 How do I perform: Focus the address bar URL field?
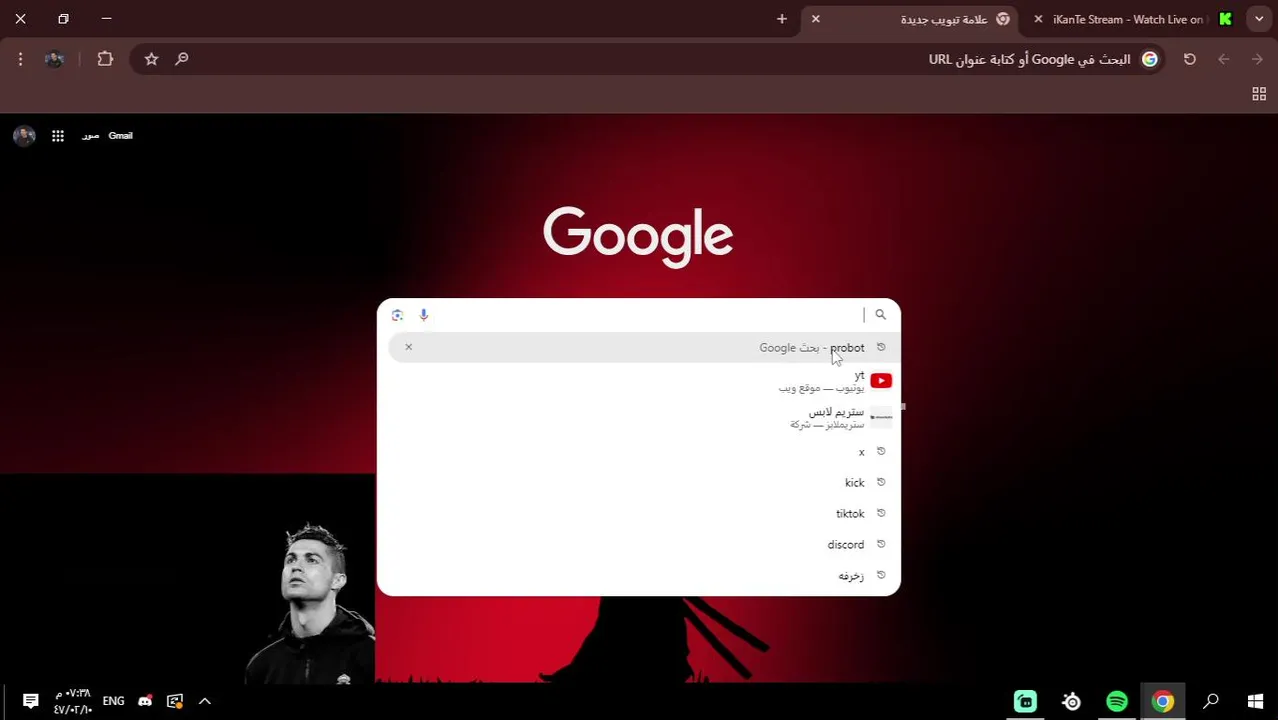pyautogui.click(x=648, y=59)
